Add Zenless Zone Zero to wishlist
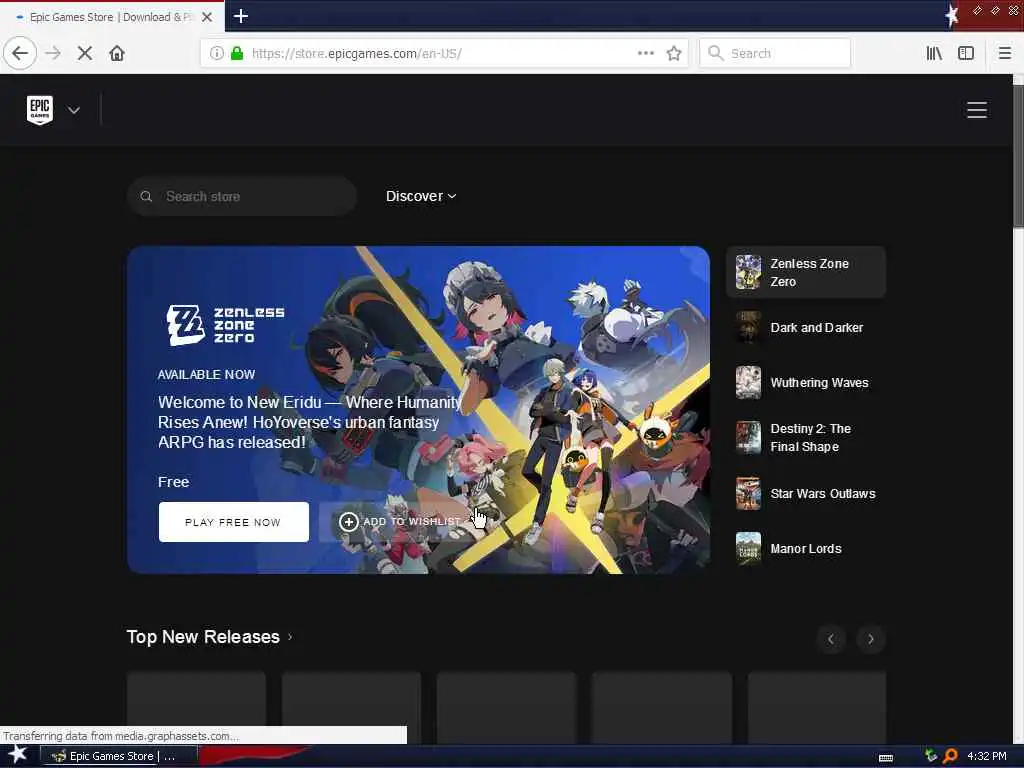The width and height of the screenshot is (1024, 768). coord(398,522)
